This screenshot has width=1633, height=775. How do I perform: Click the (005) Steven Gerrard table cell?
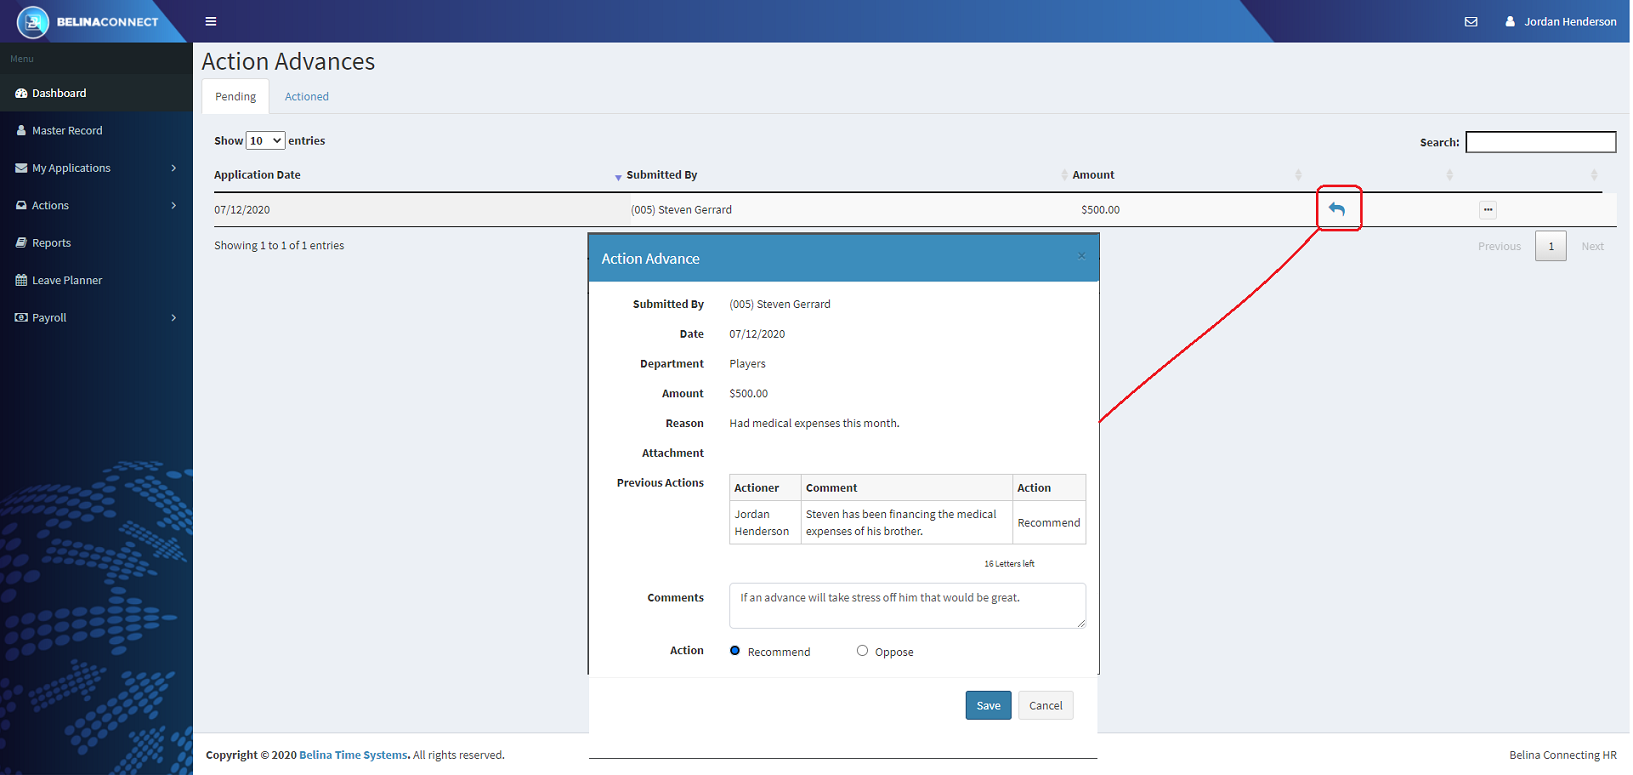click(x=681, y=210)
